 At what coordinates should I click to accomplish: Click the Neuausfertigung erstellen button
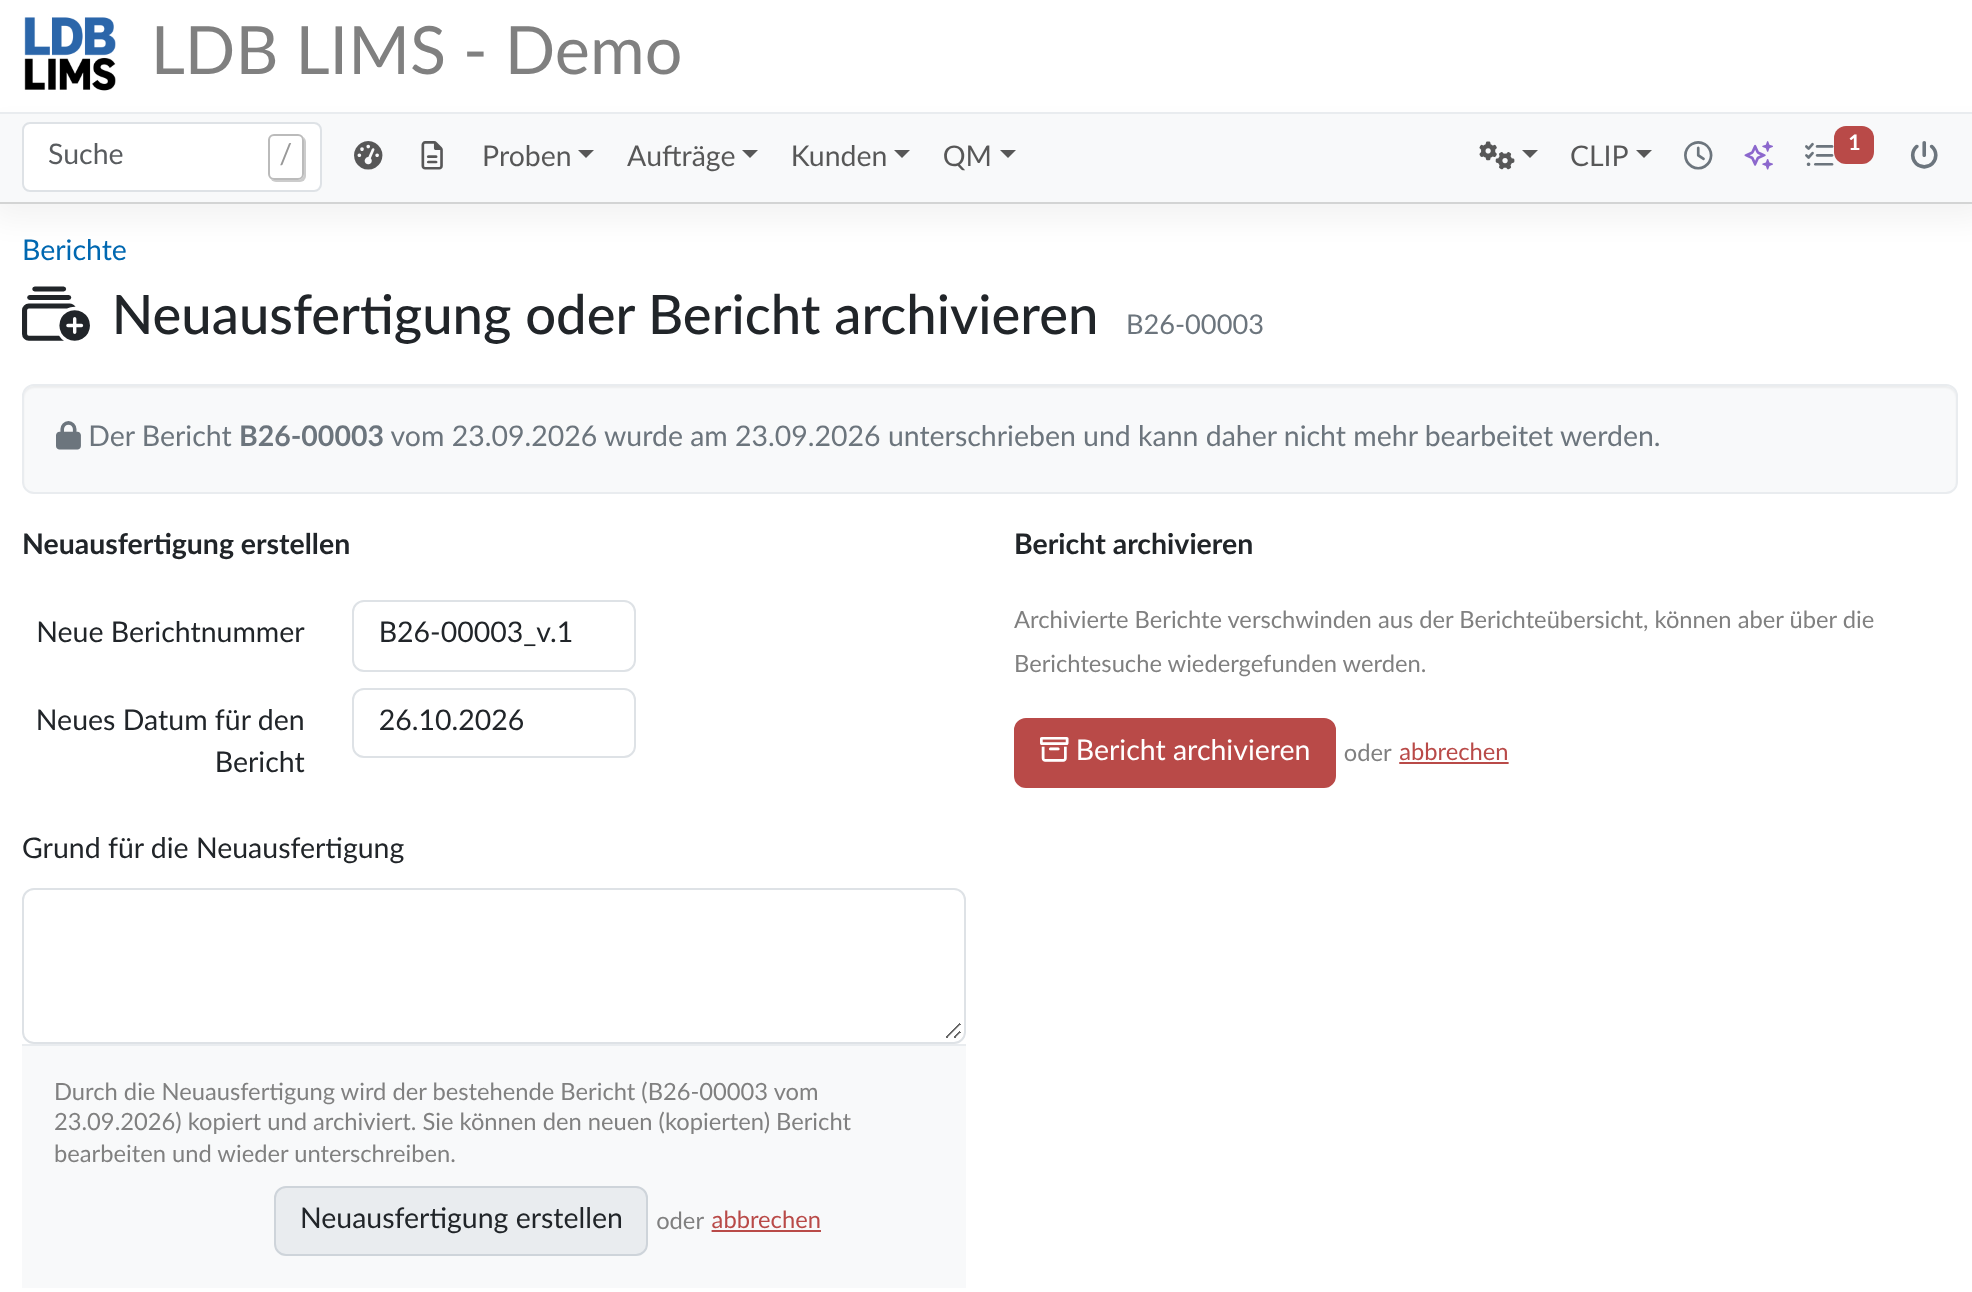pos(461,1220)
